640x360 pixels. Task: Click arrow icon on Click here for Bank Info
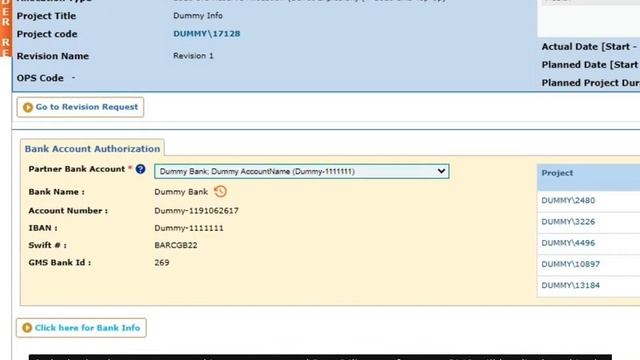pyautogui.click(x=27, y=328)
